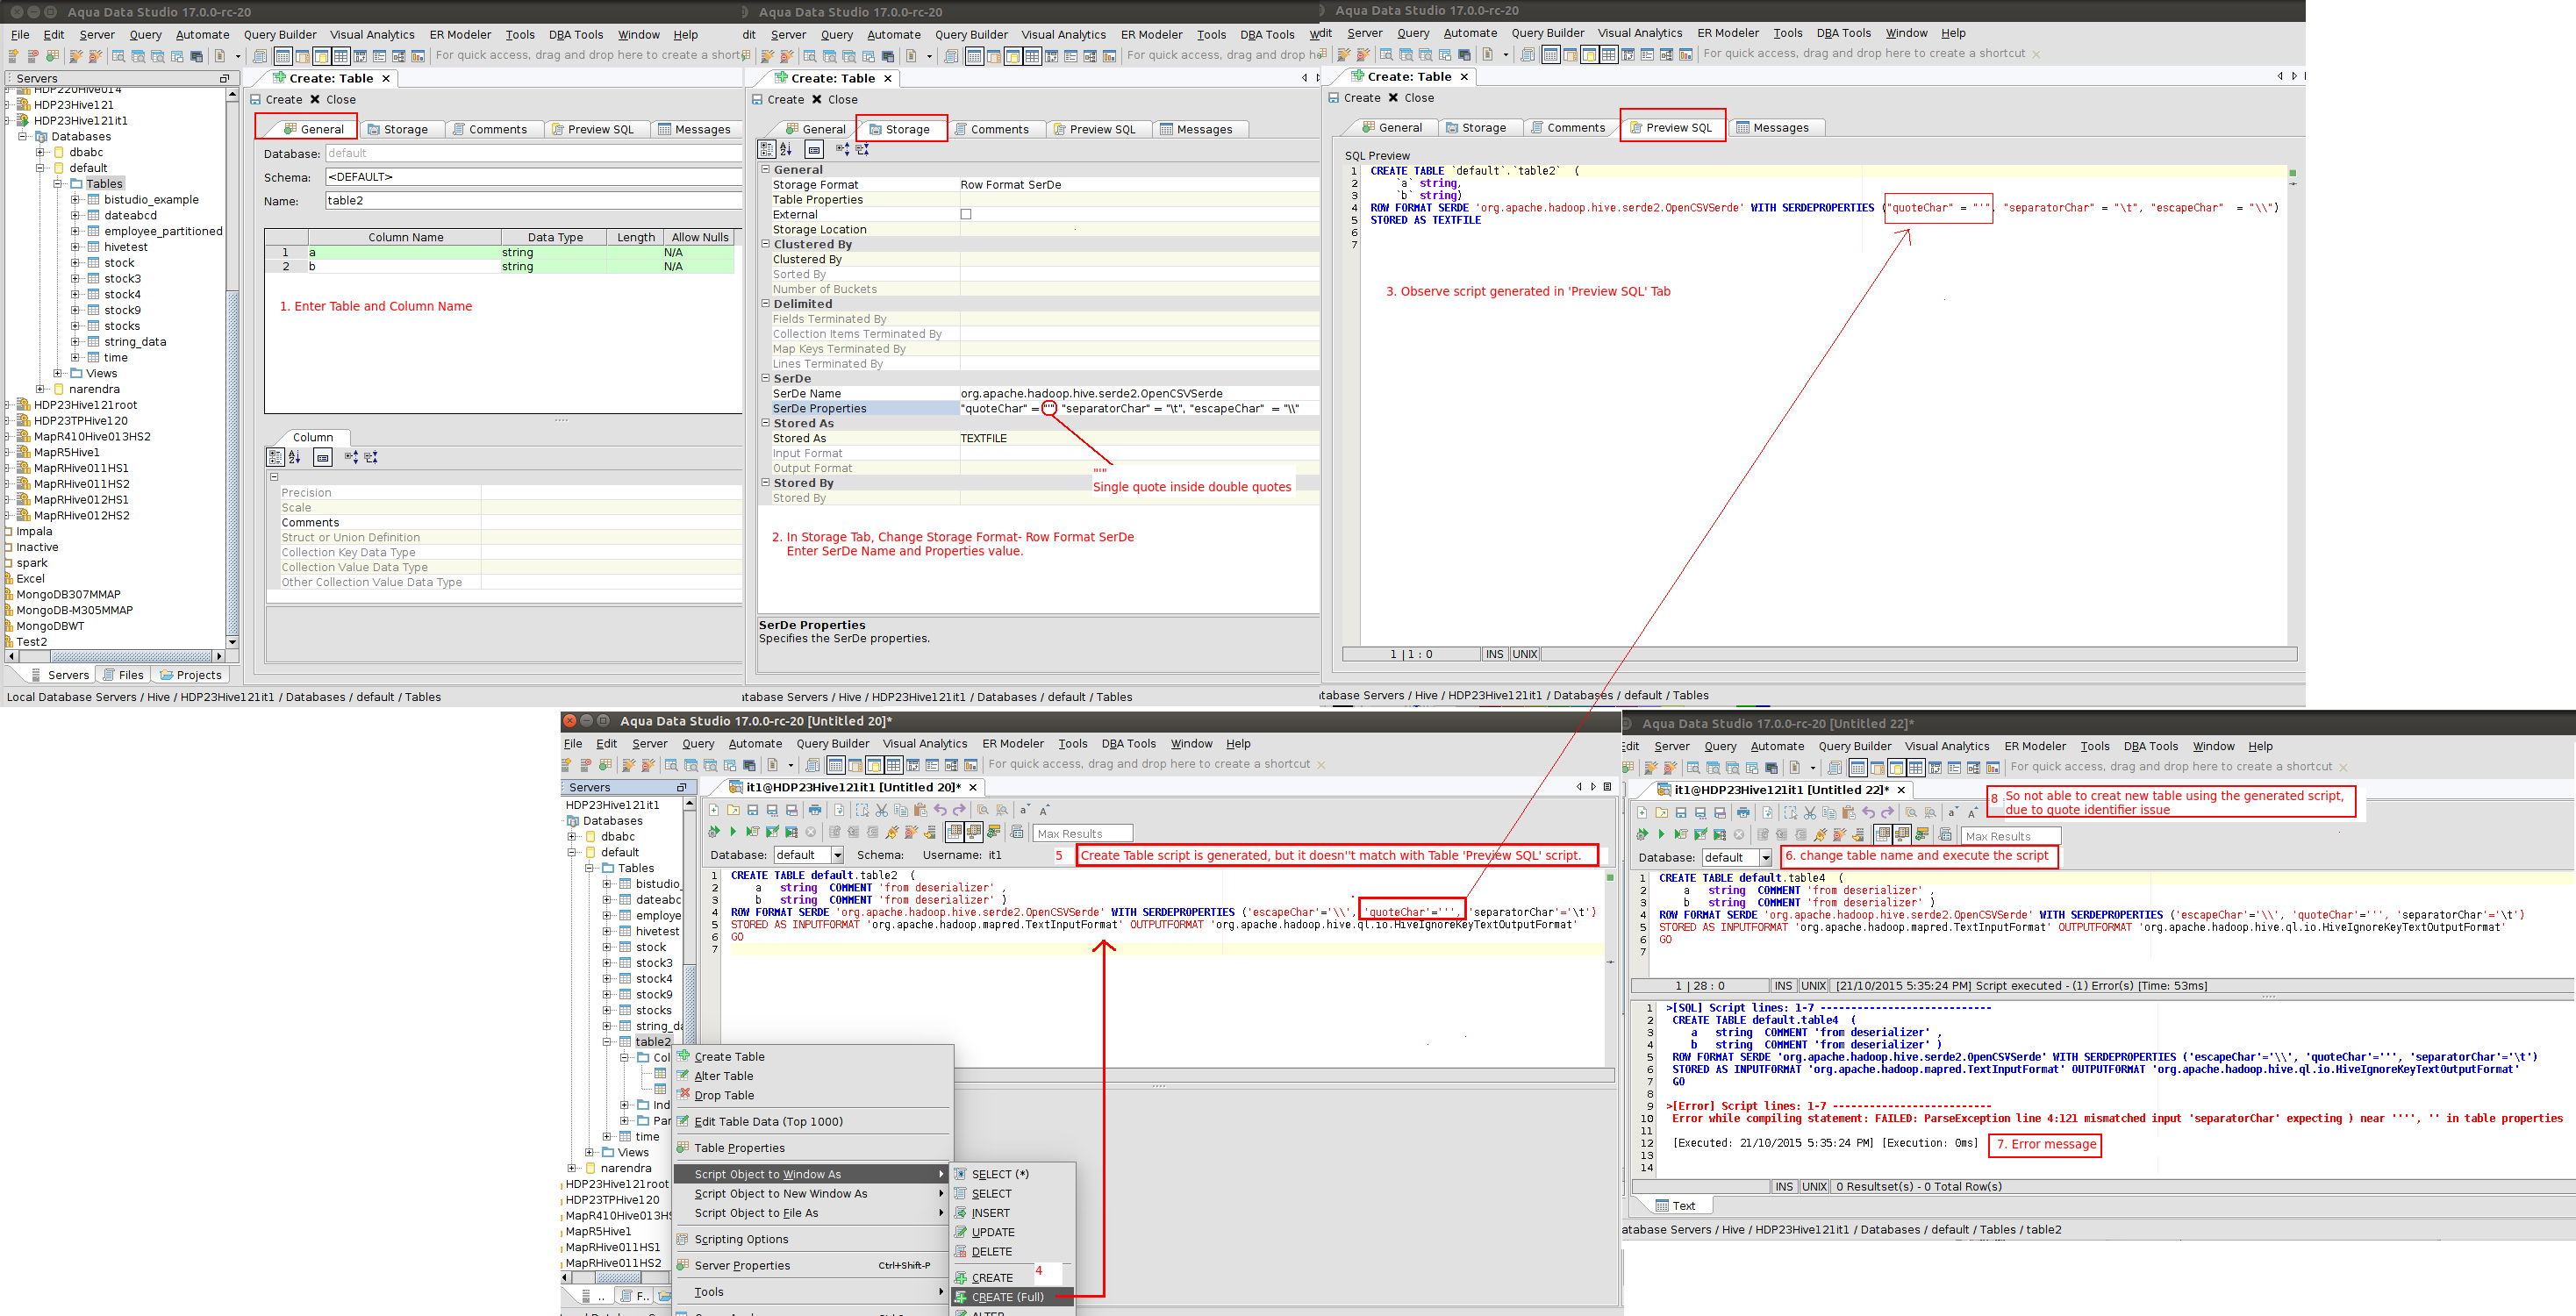Toggle the description area button in Storage toolbar
Image resolution: width=2576 pixels, height=1316 pixels.
tap(814, 149)
